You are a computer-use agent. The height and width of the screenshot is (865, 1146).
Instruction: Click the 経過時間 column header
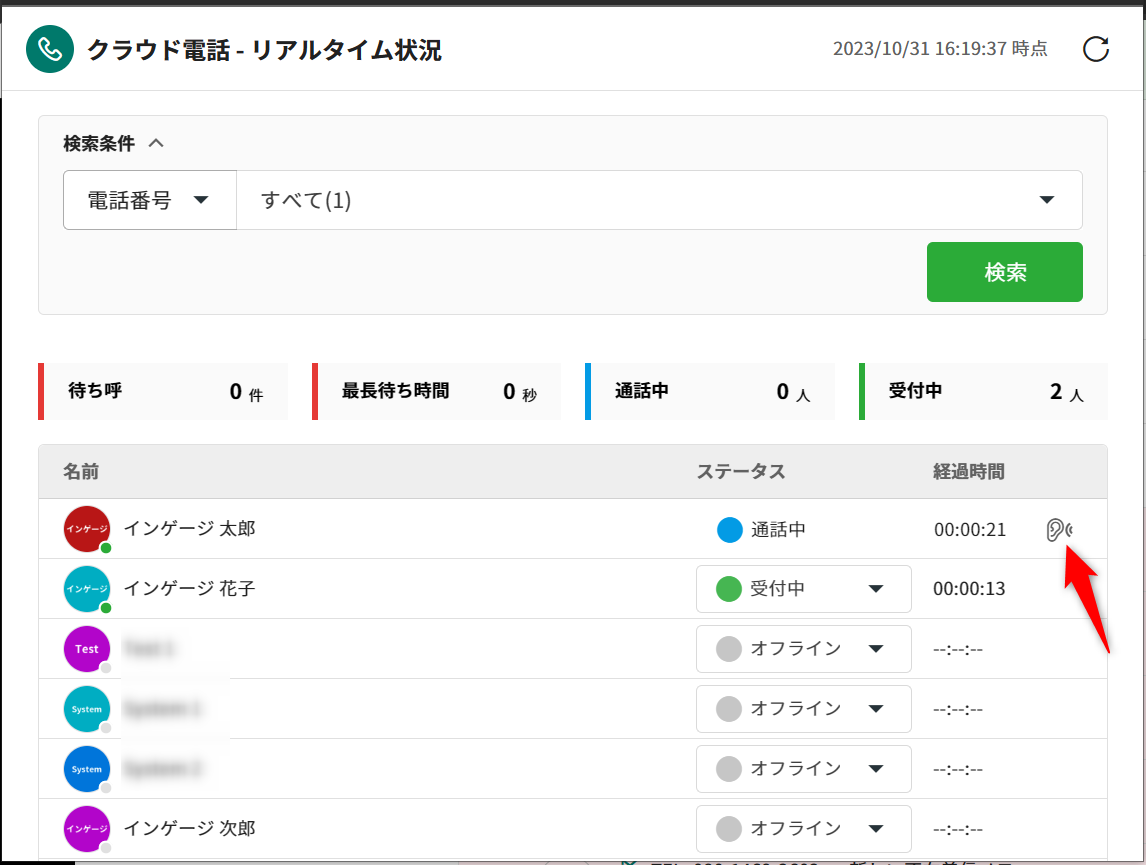pyautogui.click(x=968, y=472)
